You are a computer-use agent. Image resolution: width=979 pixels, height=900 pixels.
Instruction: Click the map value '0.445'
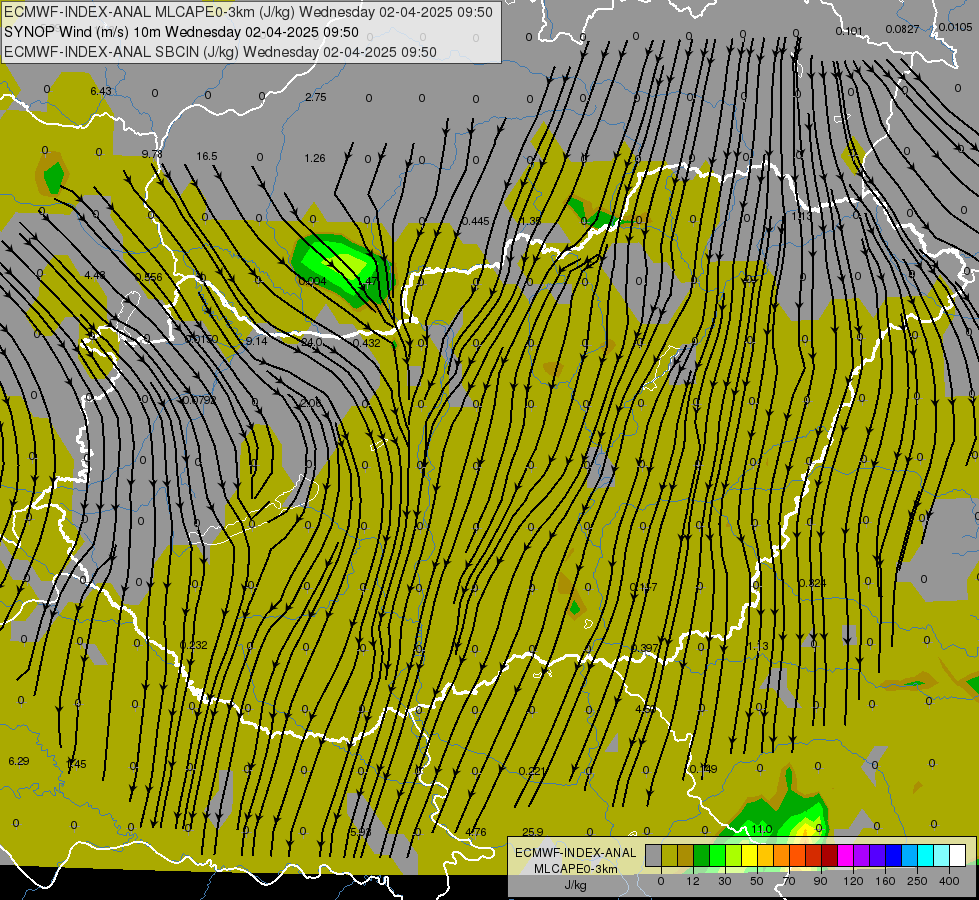pyautogui.click(x=475, y=222)
